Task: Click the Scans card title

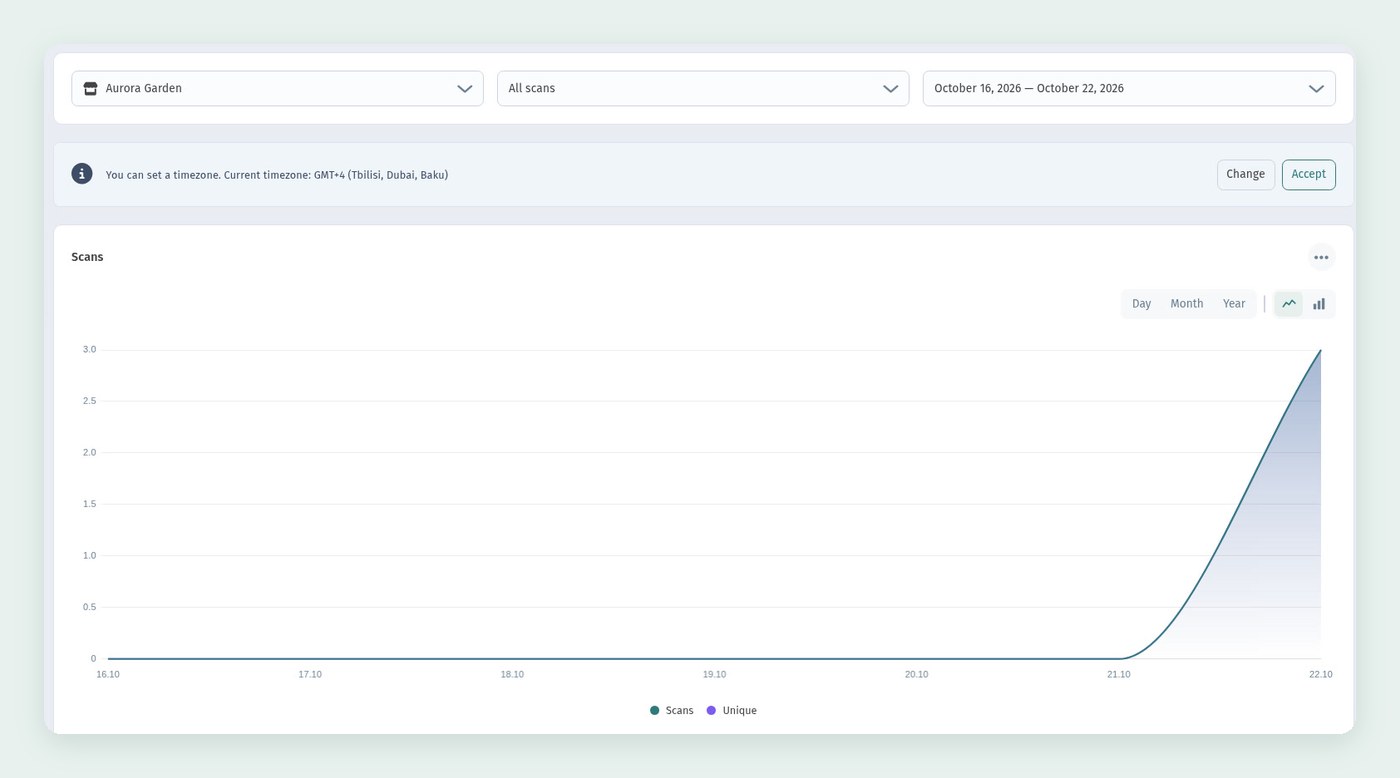Action: click(x=87, y=257)
